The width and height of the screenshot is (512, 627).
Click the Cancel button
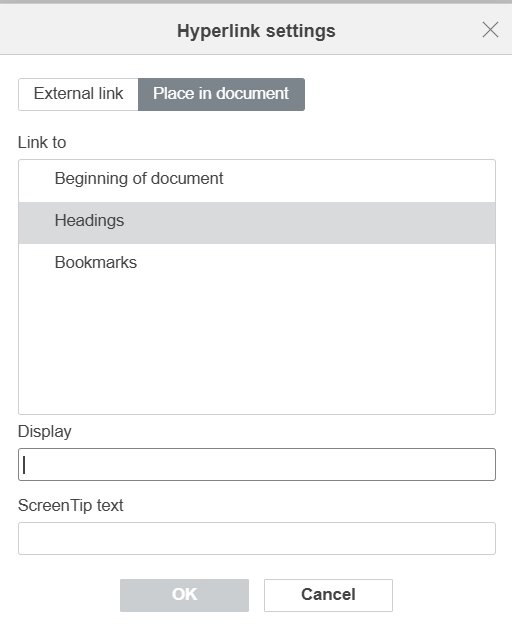pos(328,595)
